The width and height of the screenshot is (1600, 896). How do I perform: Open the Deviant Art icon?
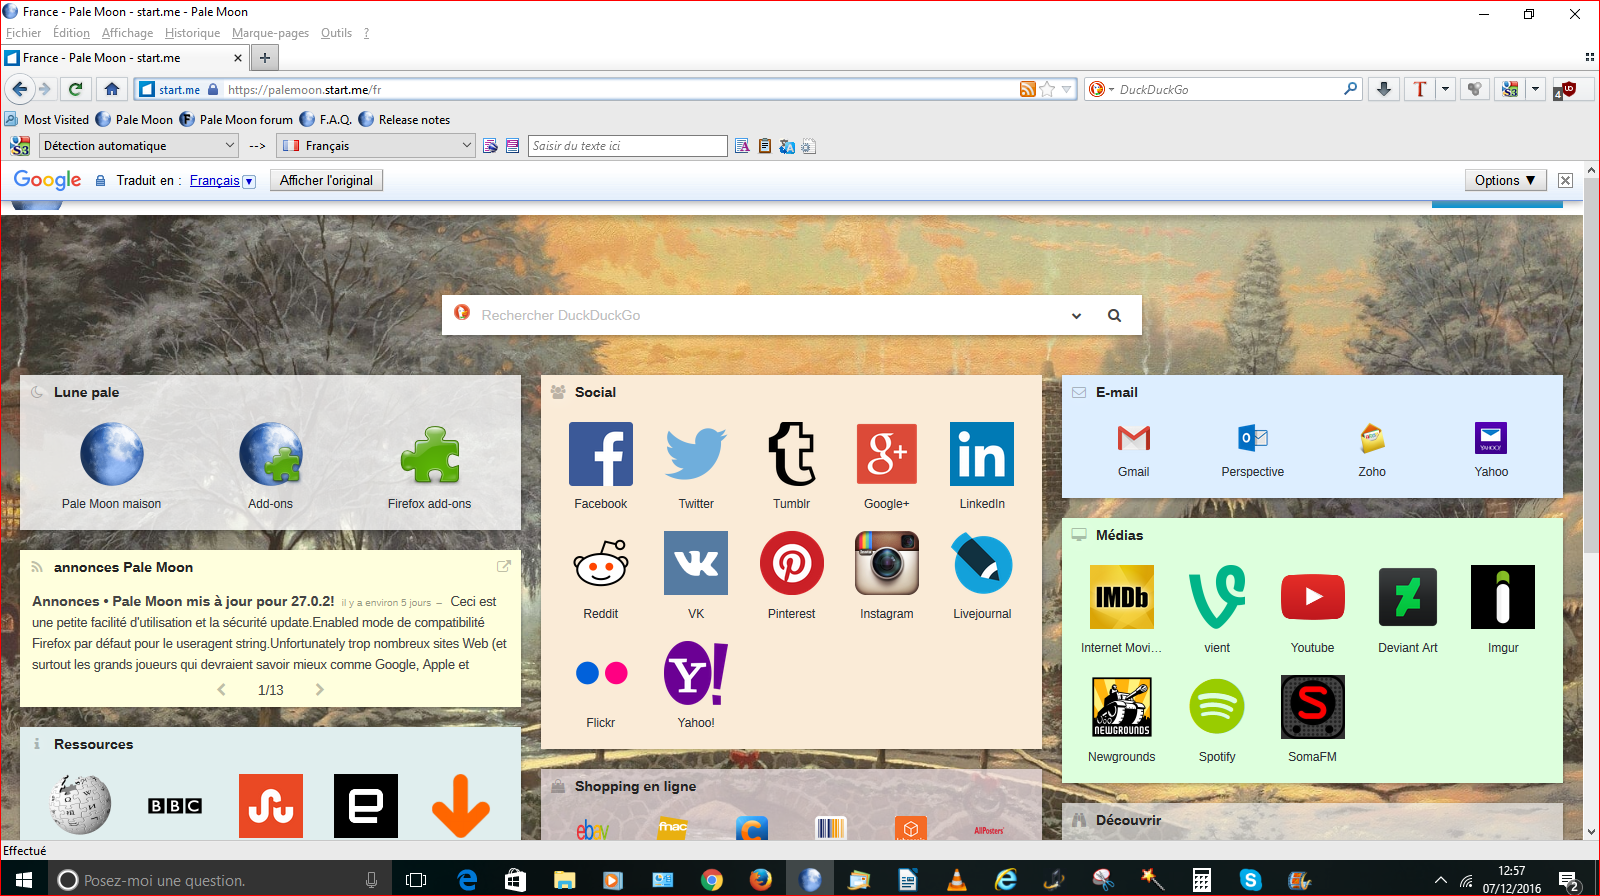click(1408, 597)
